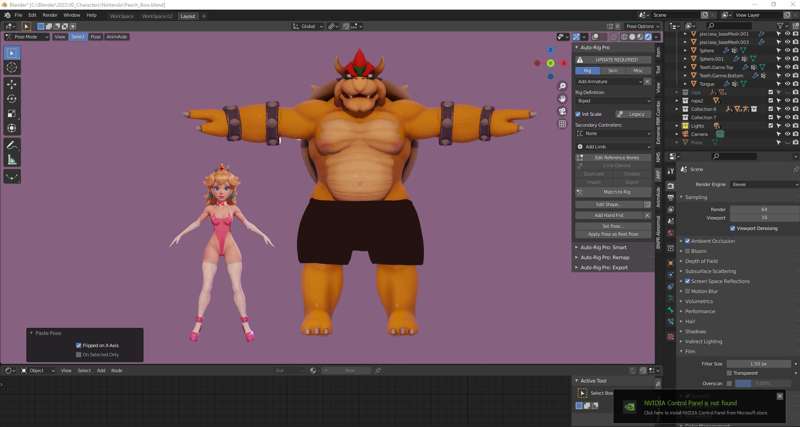Toggle Ambient Occlusion checkbox

point(687,241)
